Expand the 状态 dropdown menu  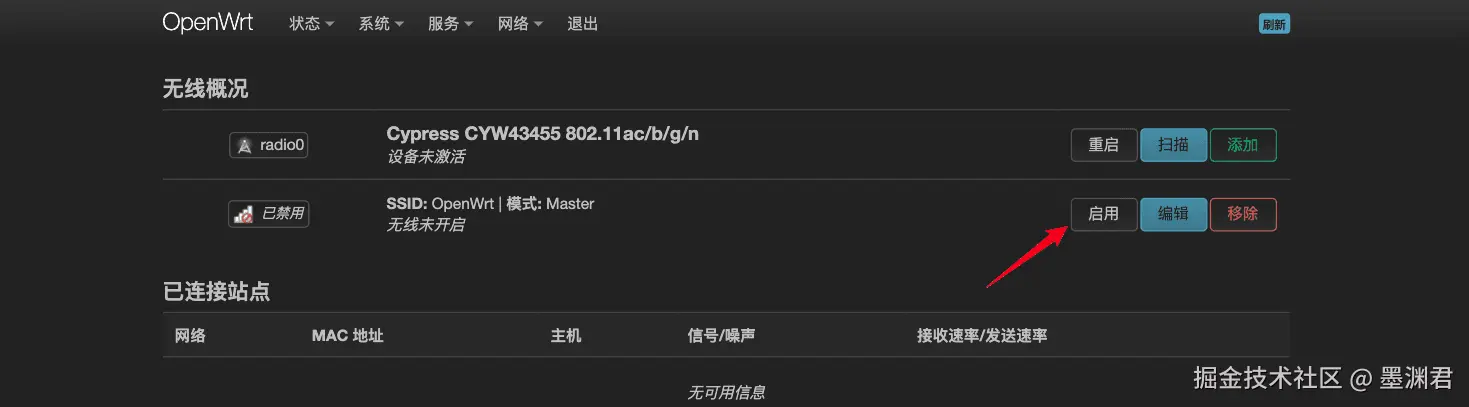coord(311,24)
